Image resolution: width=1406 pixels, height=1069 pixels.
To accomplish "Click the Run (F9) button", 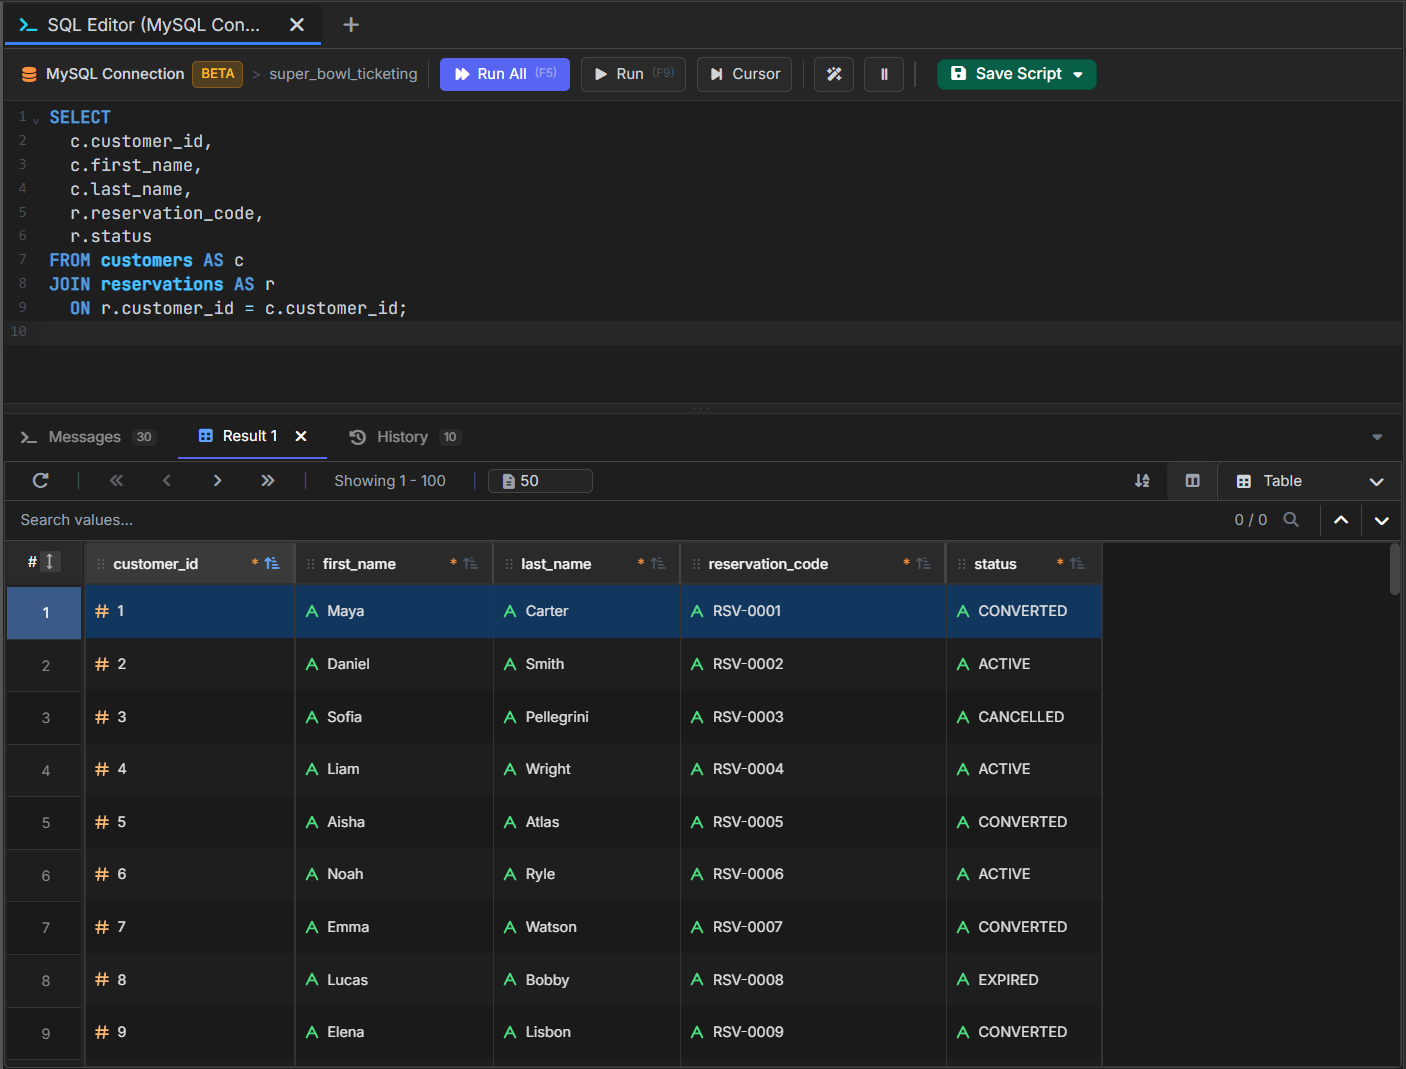I will pyautogui.click(x=633, y=74).
